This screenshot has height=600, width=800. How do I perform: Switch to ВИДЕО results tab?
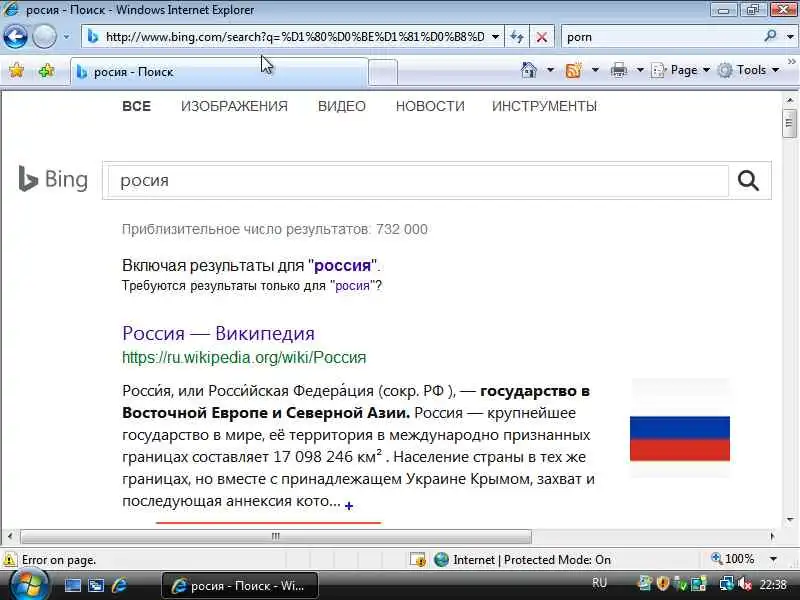(x=342, y=106)
